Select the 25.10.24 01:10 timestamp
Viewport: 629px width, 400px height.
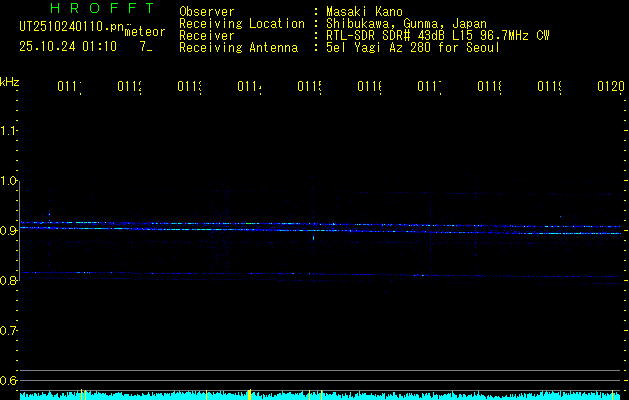pyautogui.click(x=68, y=46)
